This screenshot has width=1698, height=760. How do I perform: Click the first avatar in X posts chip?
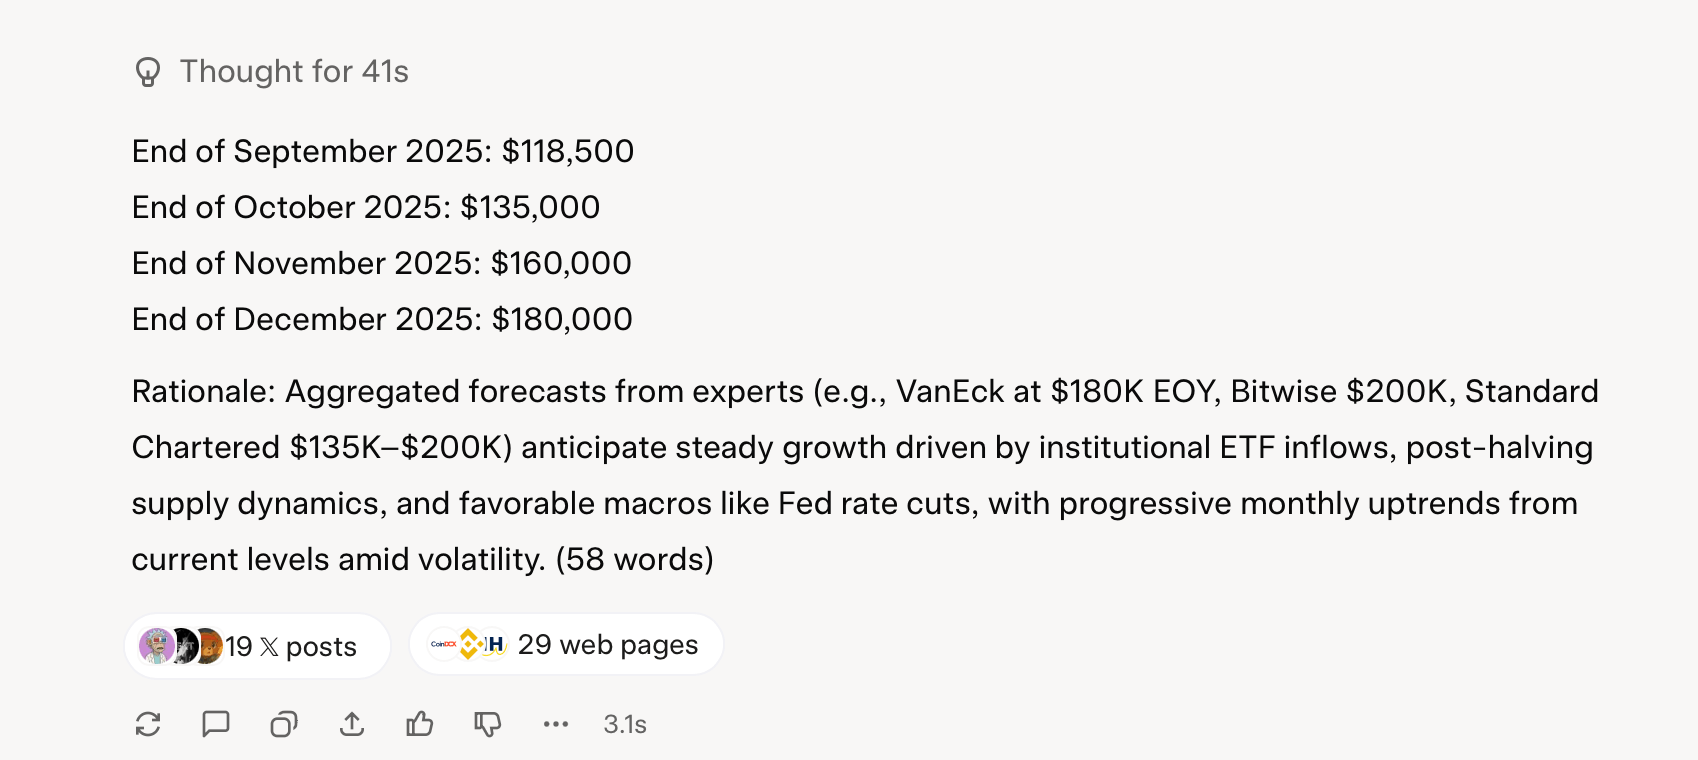click(155, 646)
